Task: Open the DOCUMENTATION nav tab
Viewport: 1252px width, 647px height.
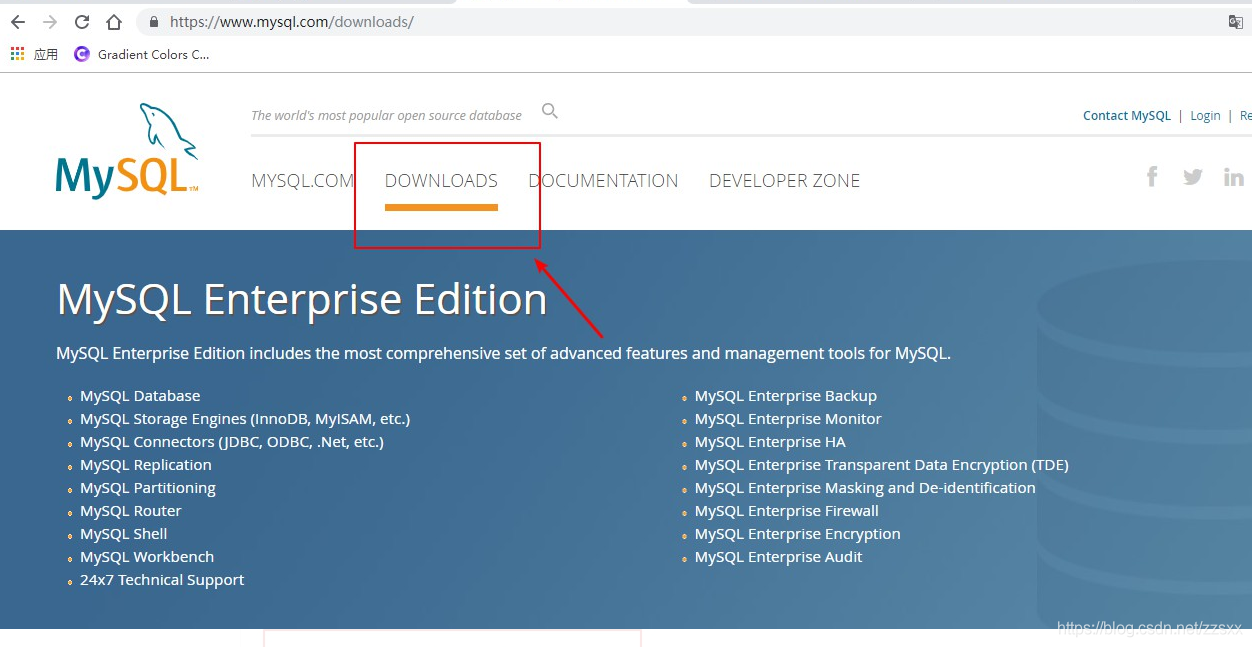Action: pyautogui.click(x=603, y=181)
